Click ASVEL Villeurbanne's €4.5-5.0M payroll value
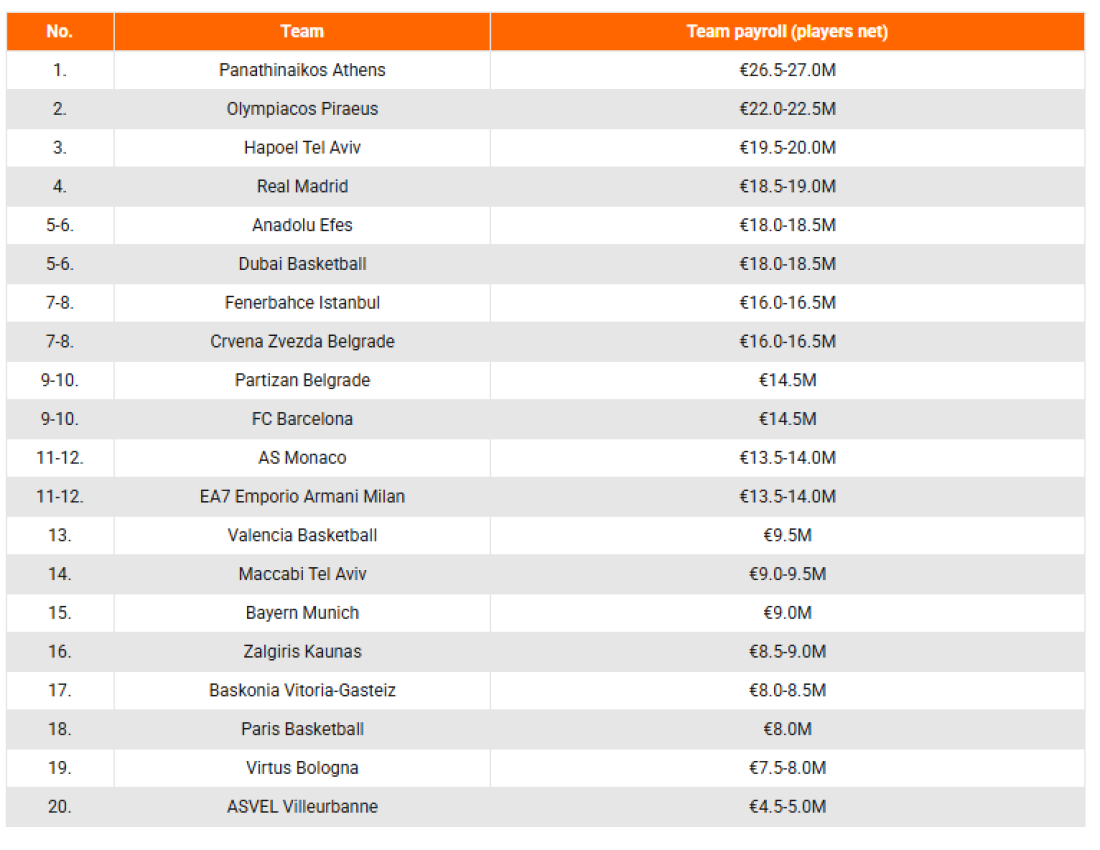The height and width of the screenshot is (850, 1100). coord(787,807)
